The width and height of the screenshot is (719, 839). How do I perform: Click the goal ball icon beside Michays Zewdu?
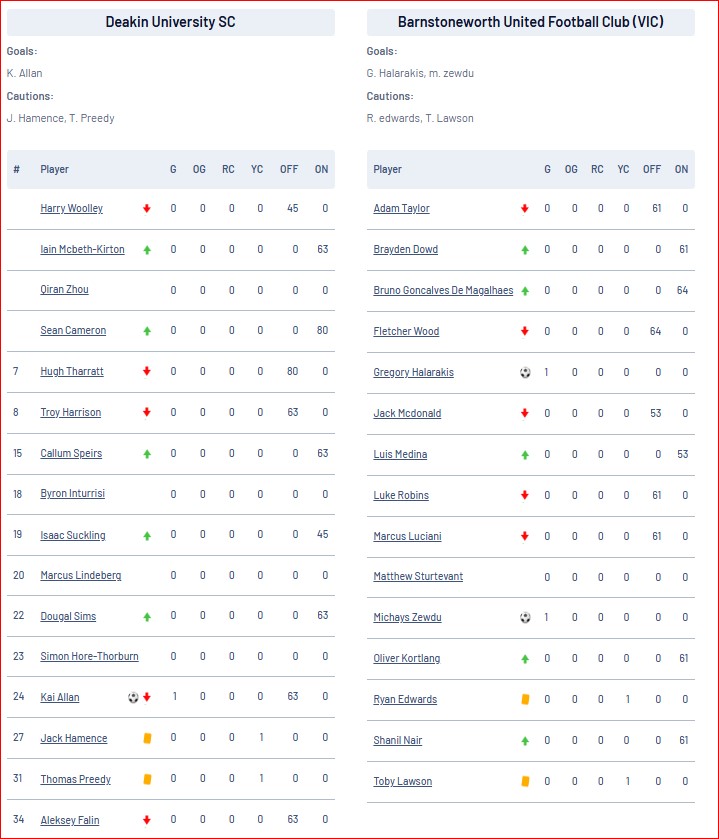click(x=525, y=617)
